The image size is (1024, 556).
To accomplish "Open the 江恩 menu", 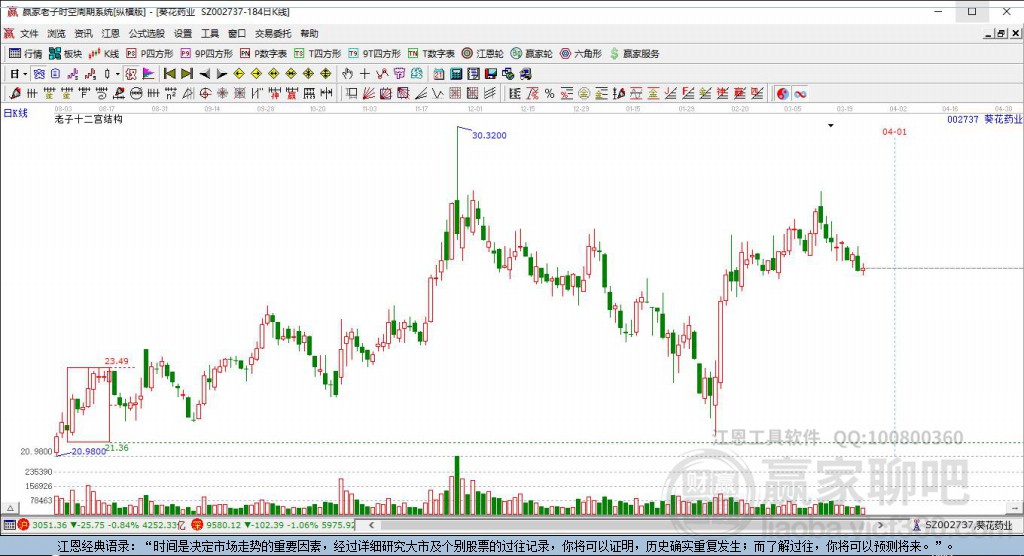I will point(110,33).
